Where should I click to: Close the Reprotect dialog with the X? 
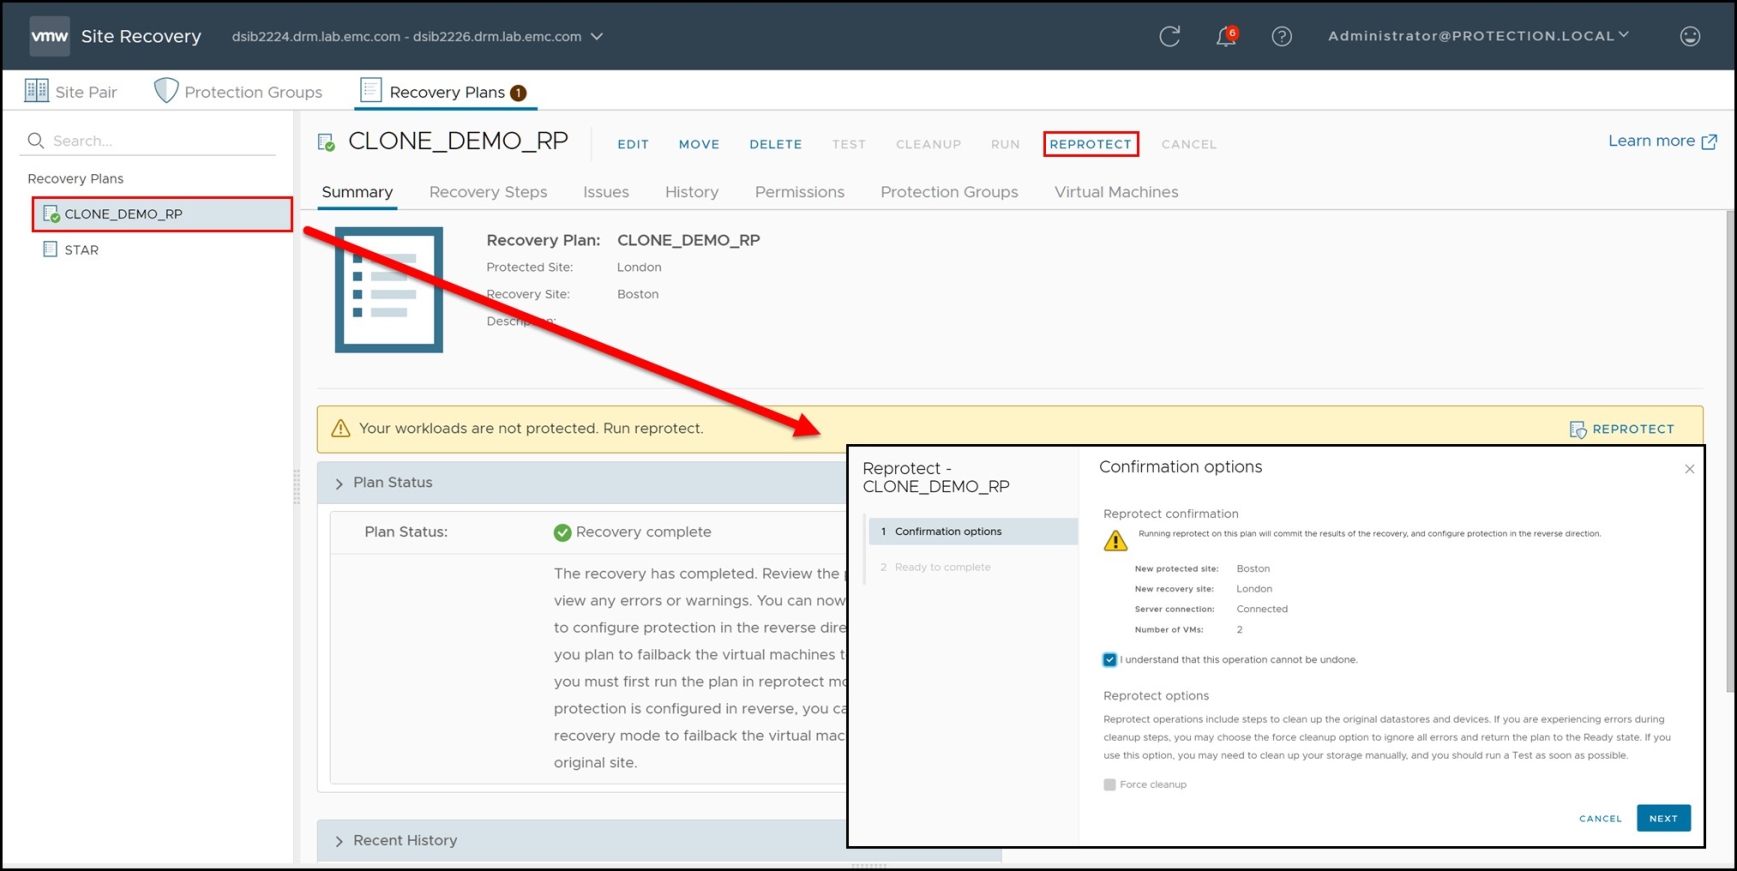[x=1689, y=469]
